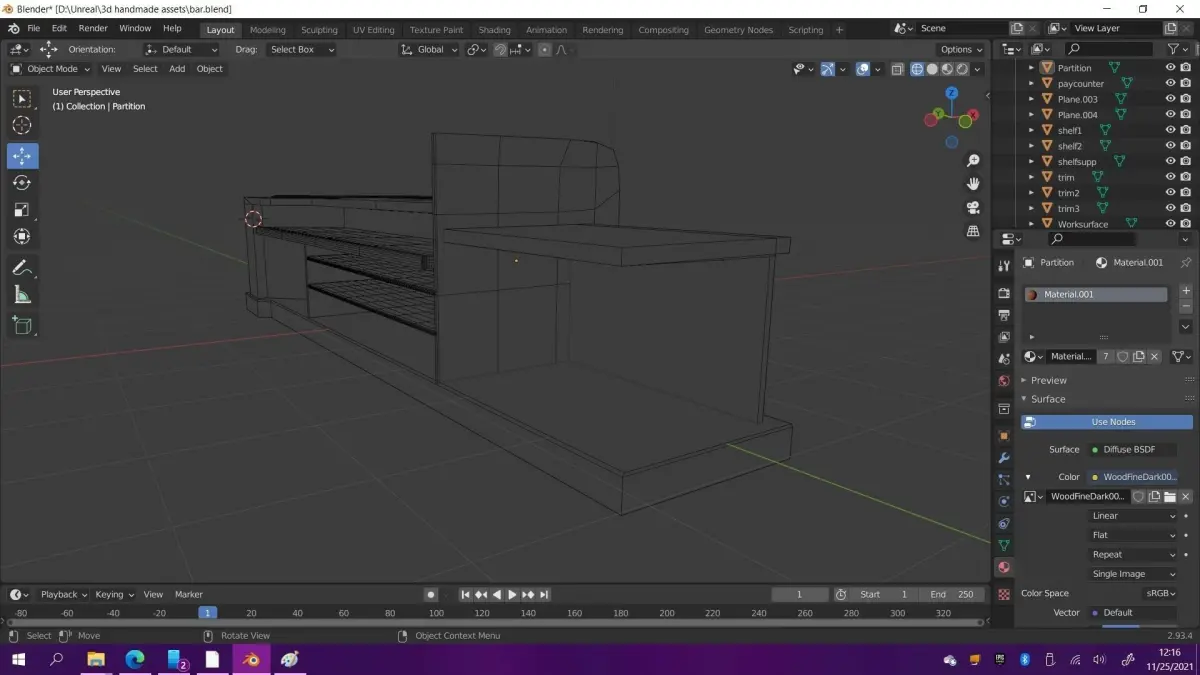Unlink the WoodFineDark image X icon

1186,497
